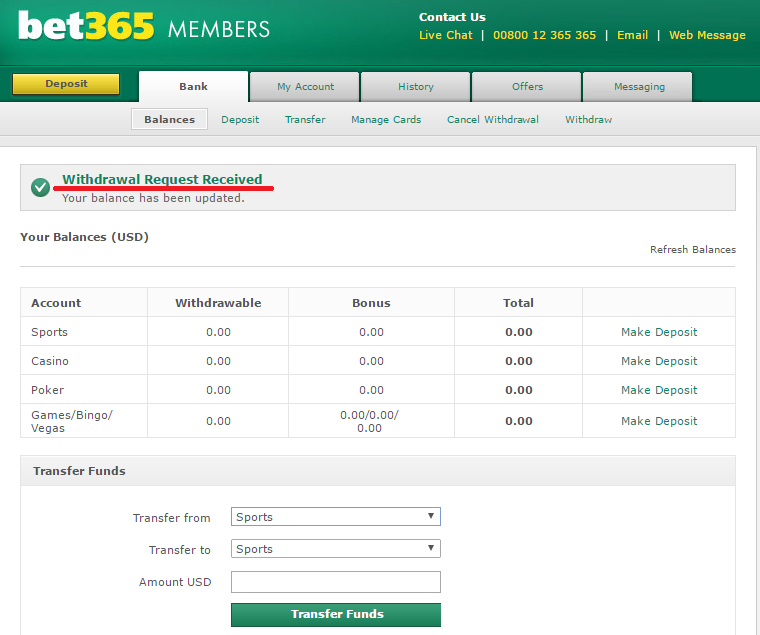Select Withdraw in the Bank submenu

(x=588, y=120)
